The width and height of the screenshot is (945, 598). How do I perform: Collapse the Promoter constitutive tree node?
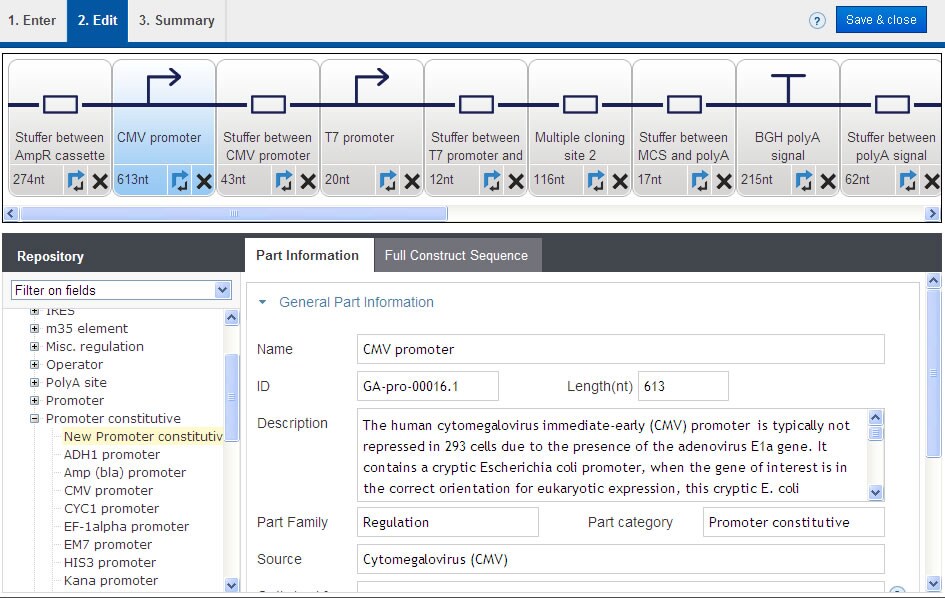[35, 419]
